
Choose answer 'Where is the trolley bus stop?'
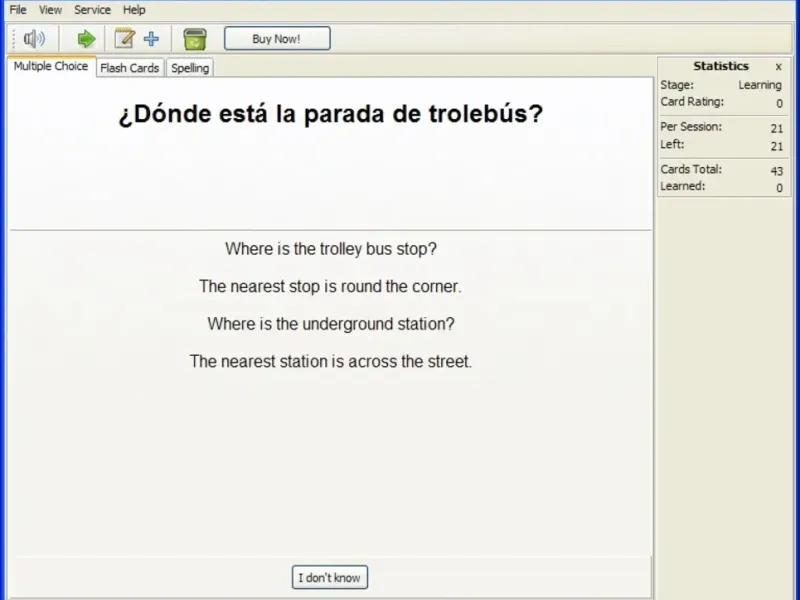331,249
